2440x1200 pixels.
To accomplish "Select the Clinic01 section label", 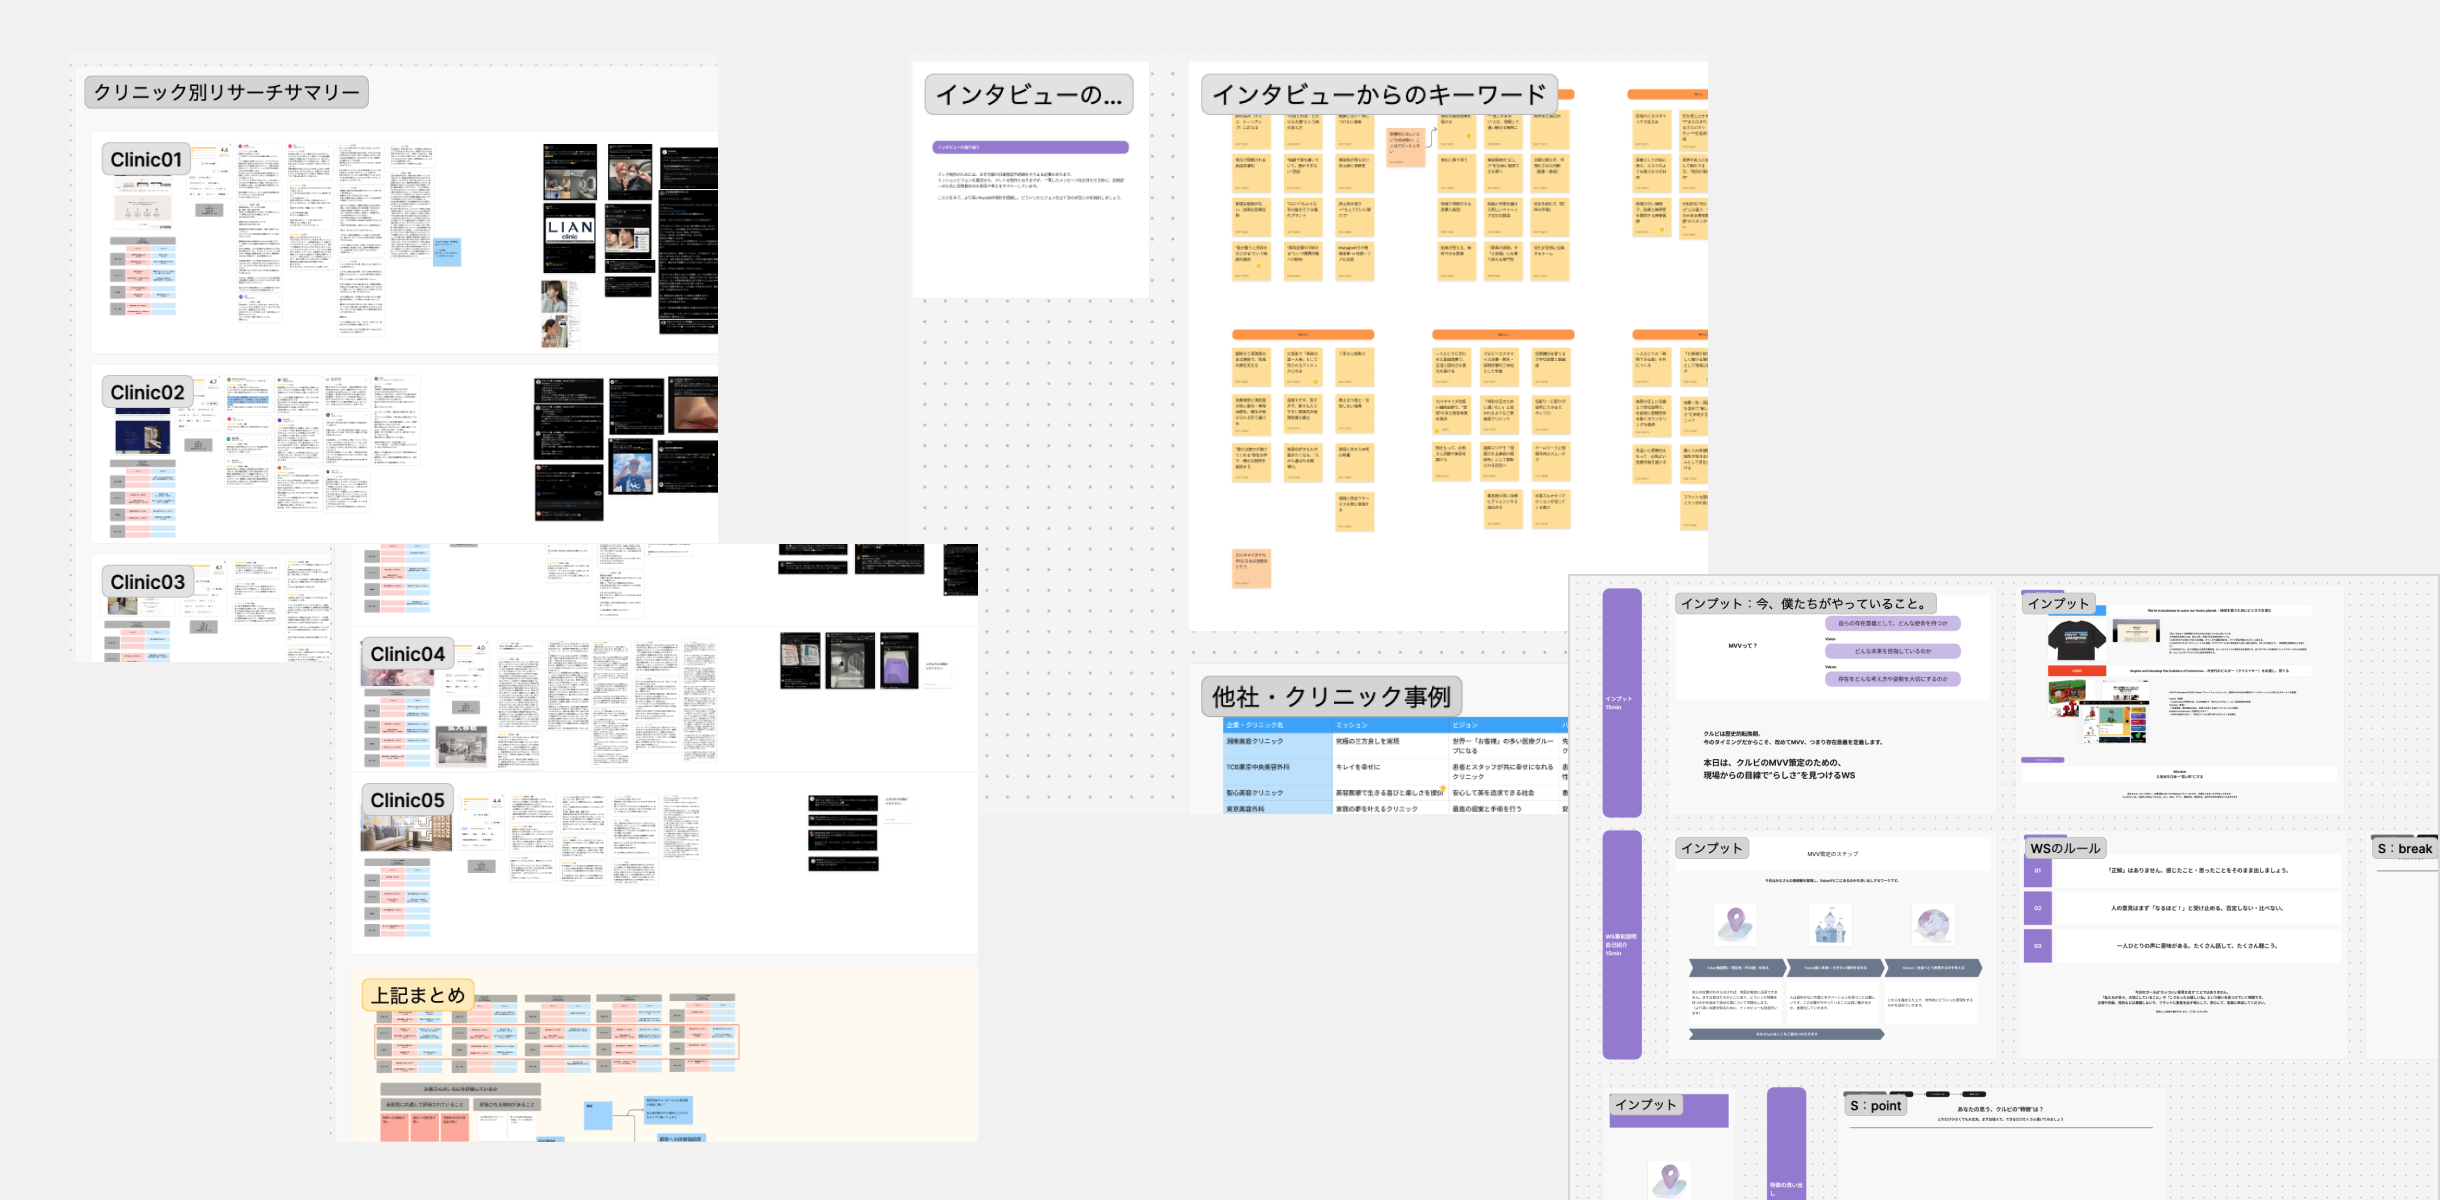I will [x=146, y=160].
